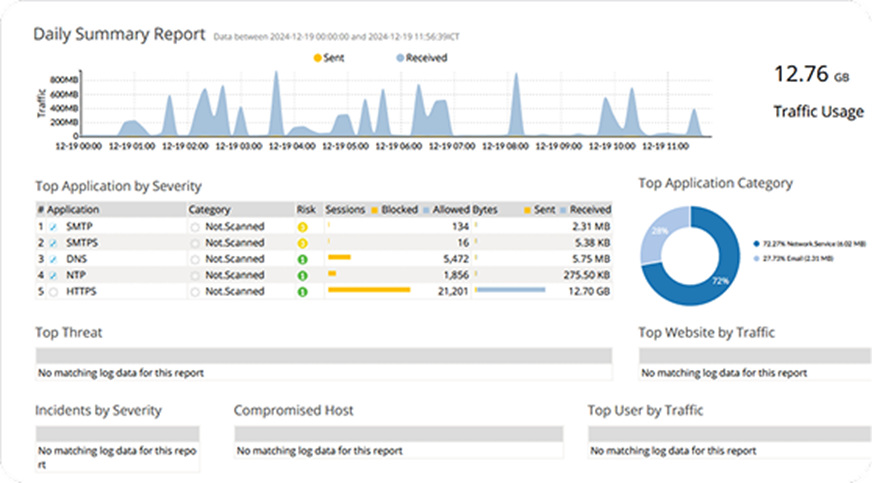872x483 pixels.
Task: Click the DNS application name
Action: (76, 259)
